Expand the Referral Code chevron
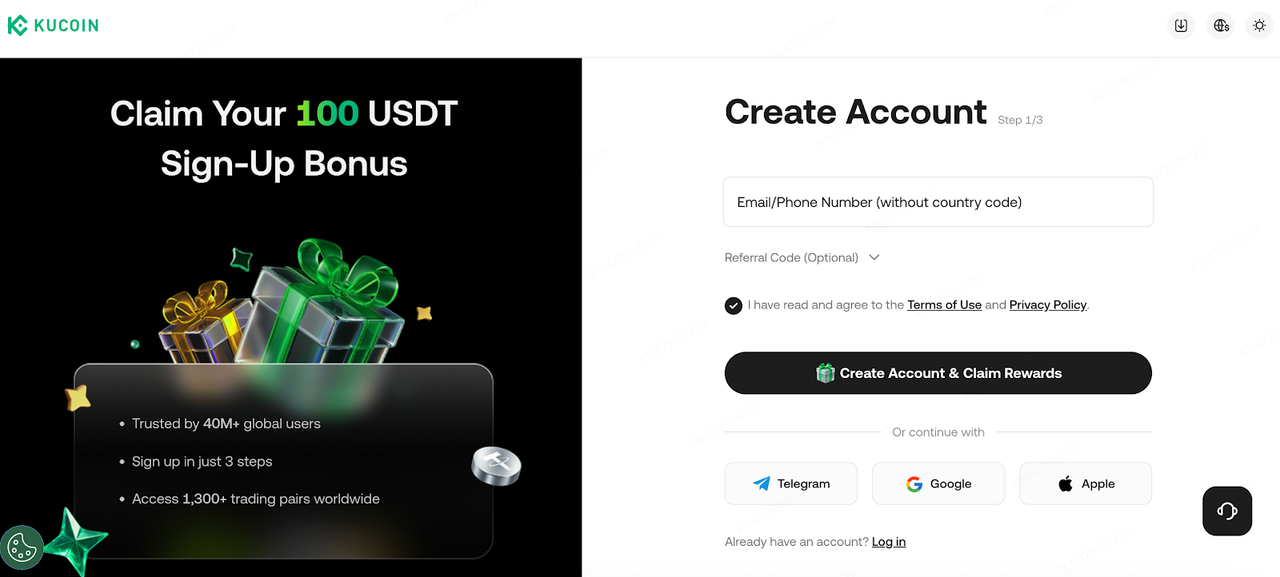This screenshot has width=1280, height=577. (874, 258)
